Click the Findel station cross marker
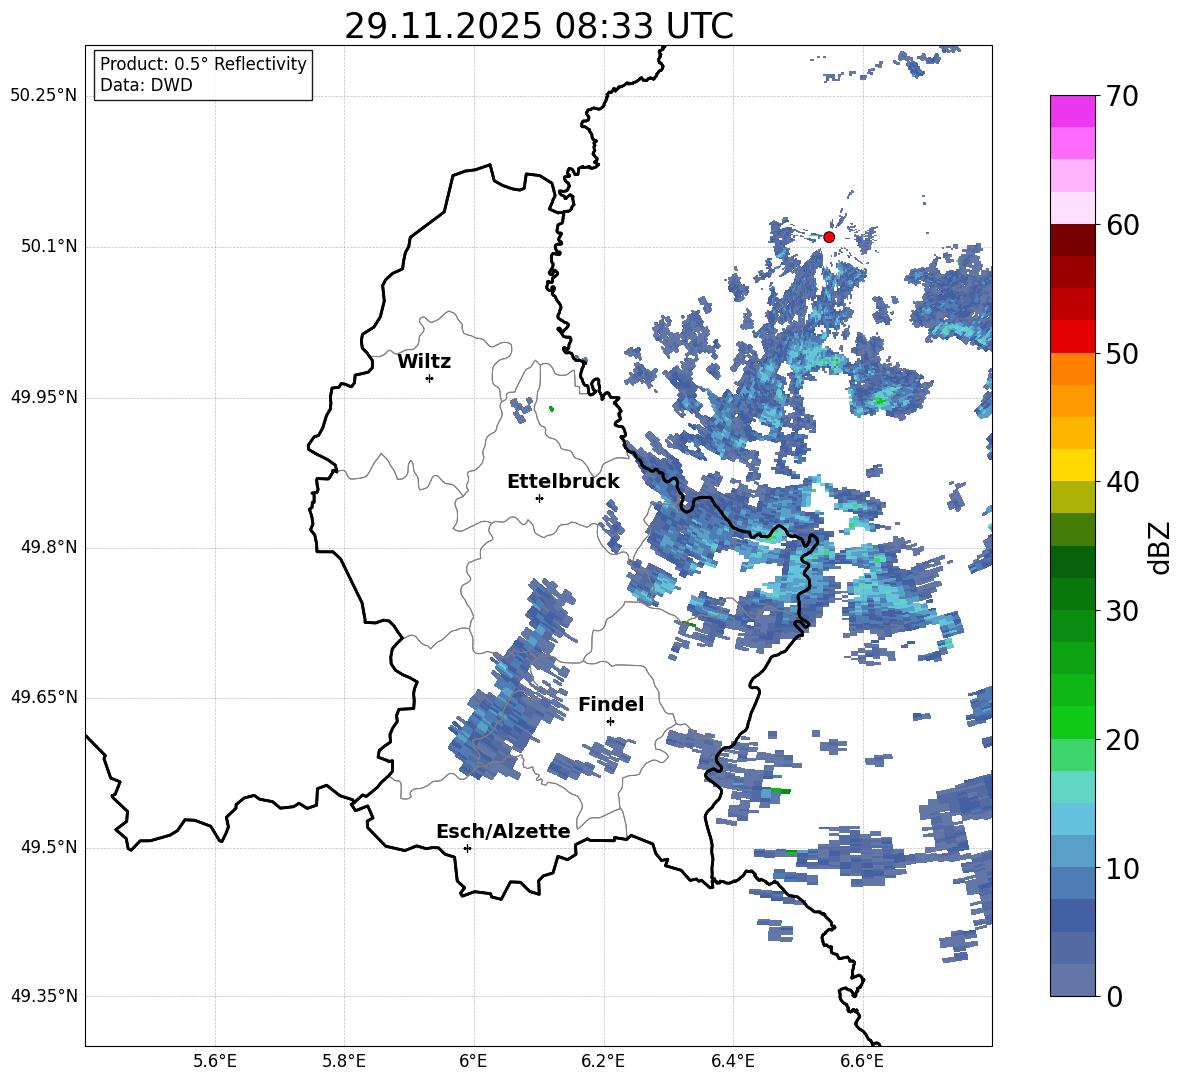Image resolution: width=1184 pixels, height=1081 pixels. pyautogui.click(x=610, y=722)
